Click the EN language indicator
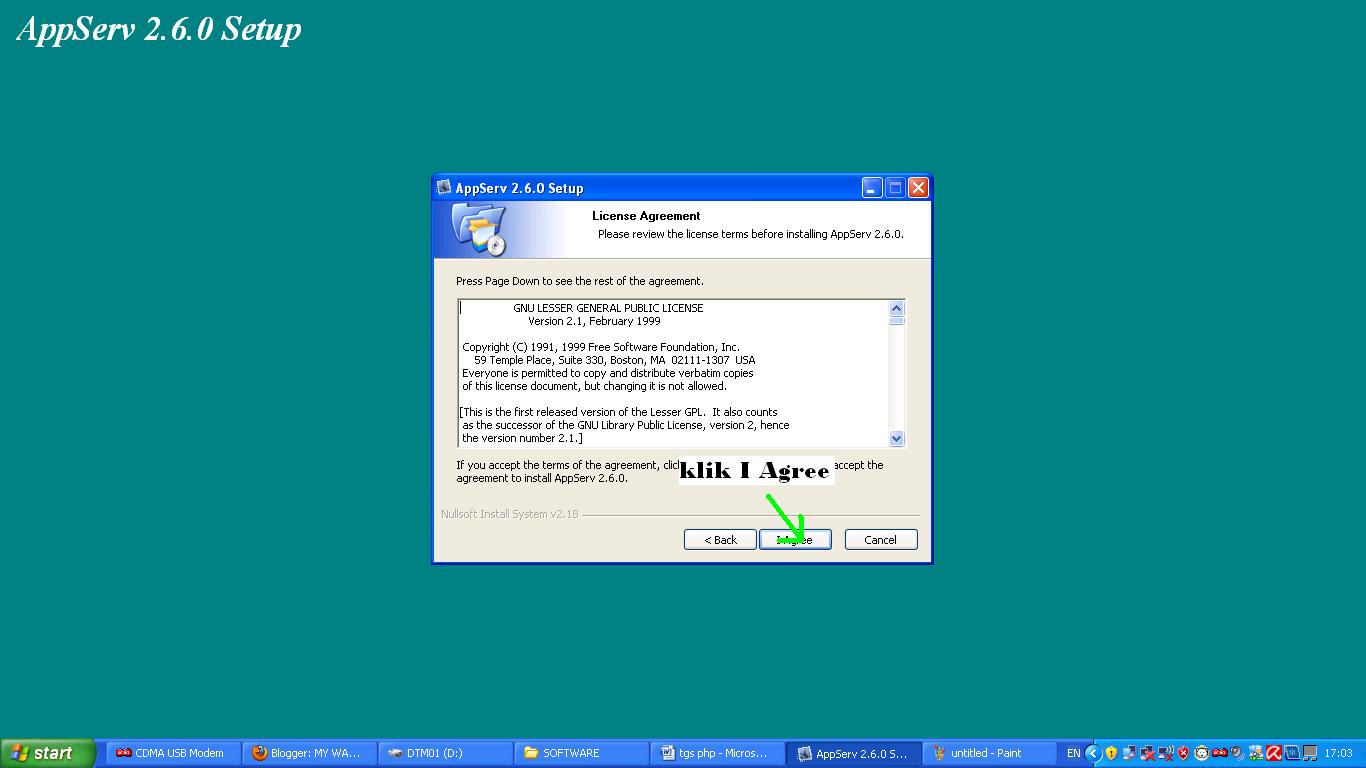 (x=1073, y=753)
